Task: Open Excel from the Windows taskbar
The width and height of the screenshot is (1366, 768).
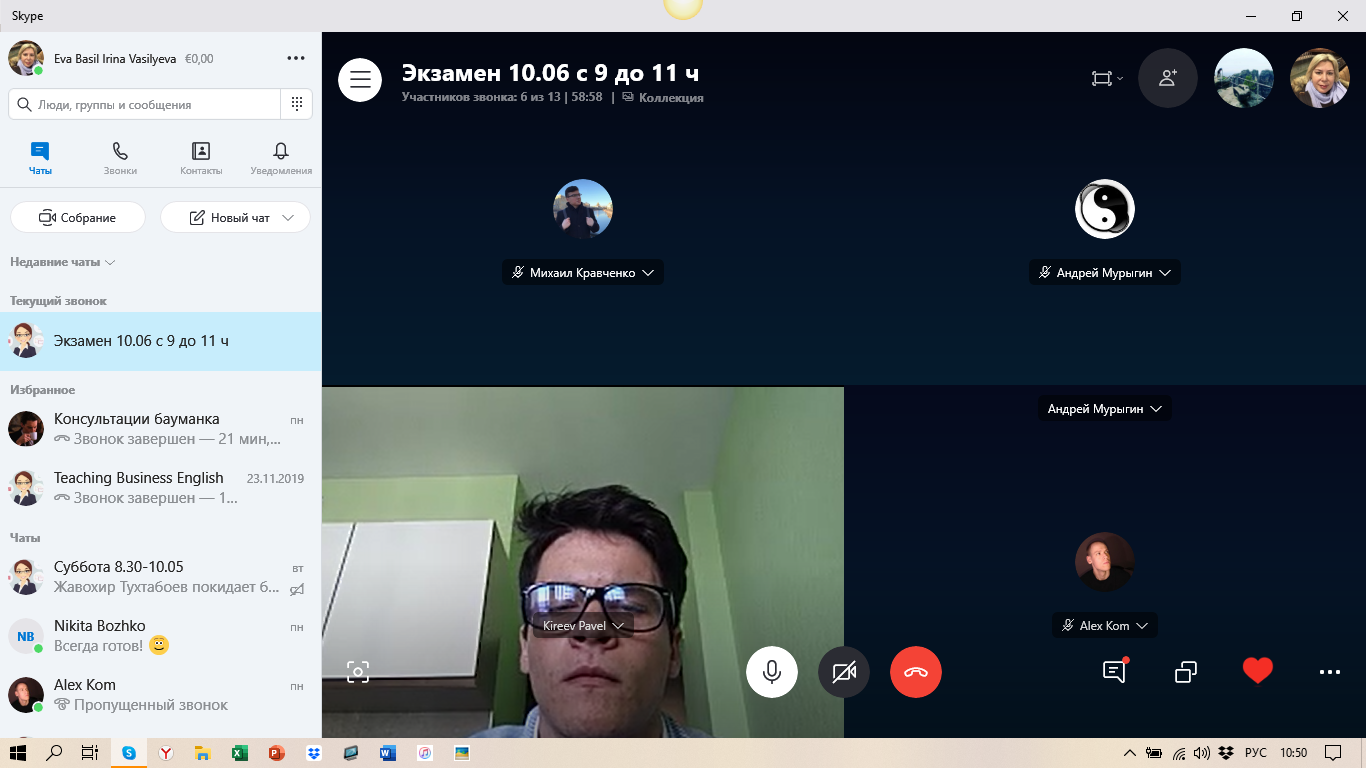Action: (x=239, y=753)
